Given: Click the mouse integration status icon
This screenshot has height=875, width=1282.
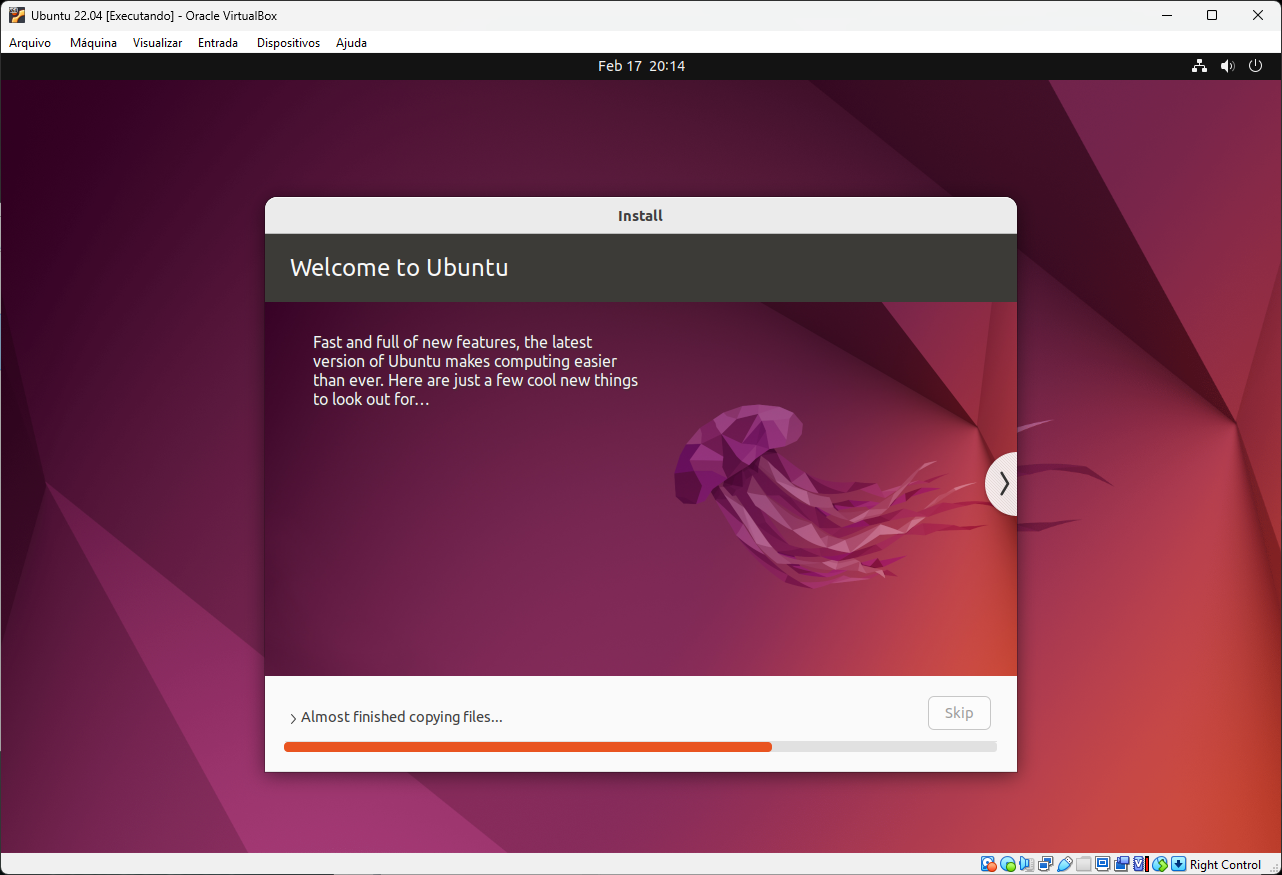Looking at the screenshot, I should click(x=1160, y=864).
